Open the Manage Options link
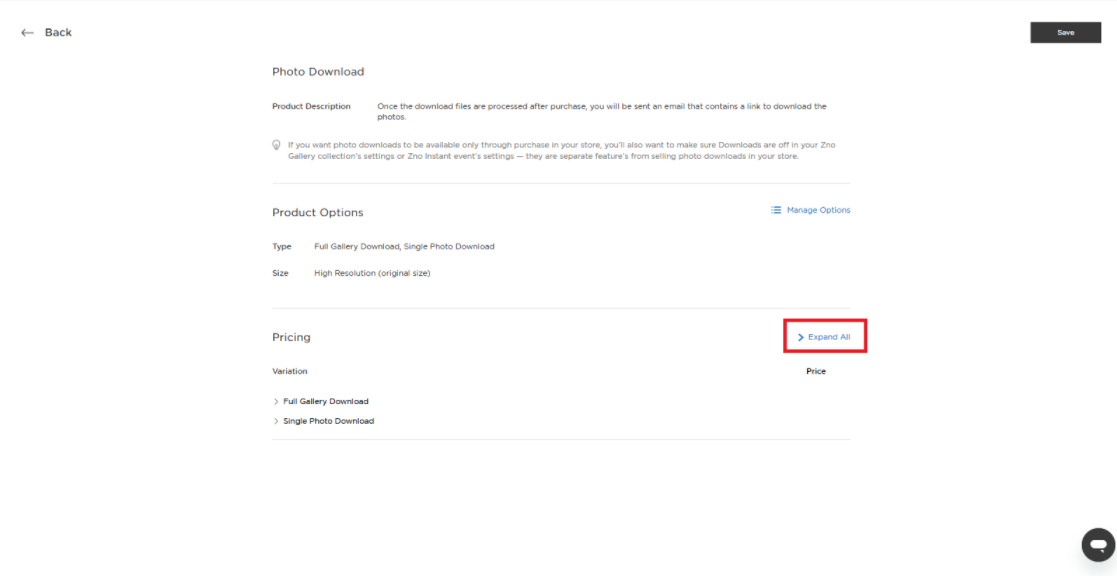The image size is (1117, 576). 818,210
